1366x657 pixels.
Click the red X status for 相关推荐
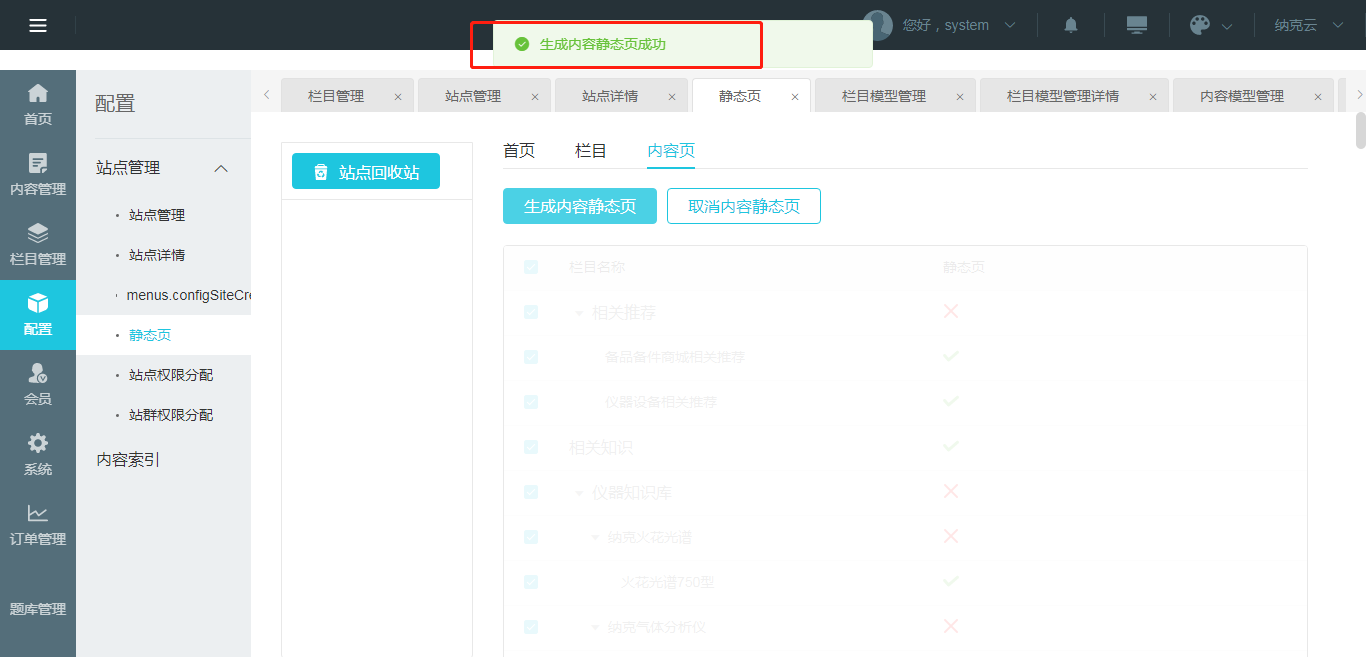click(x=951, y=312)
